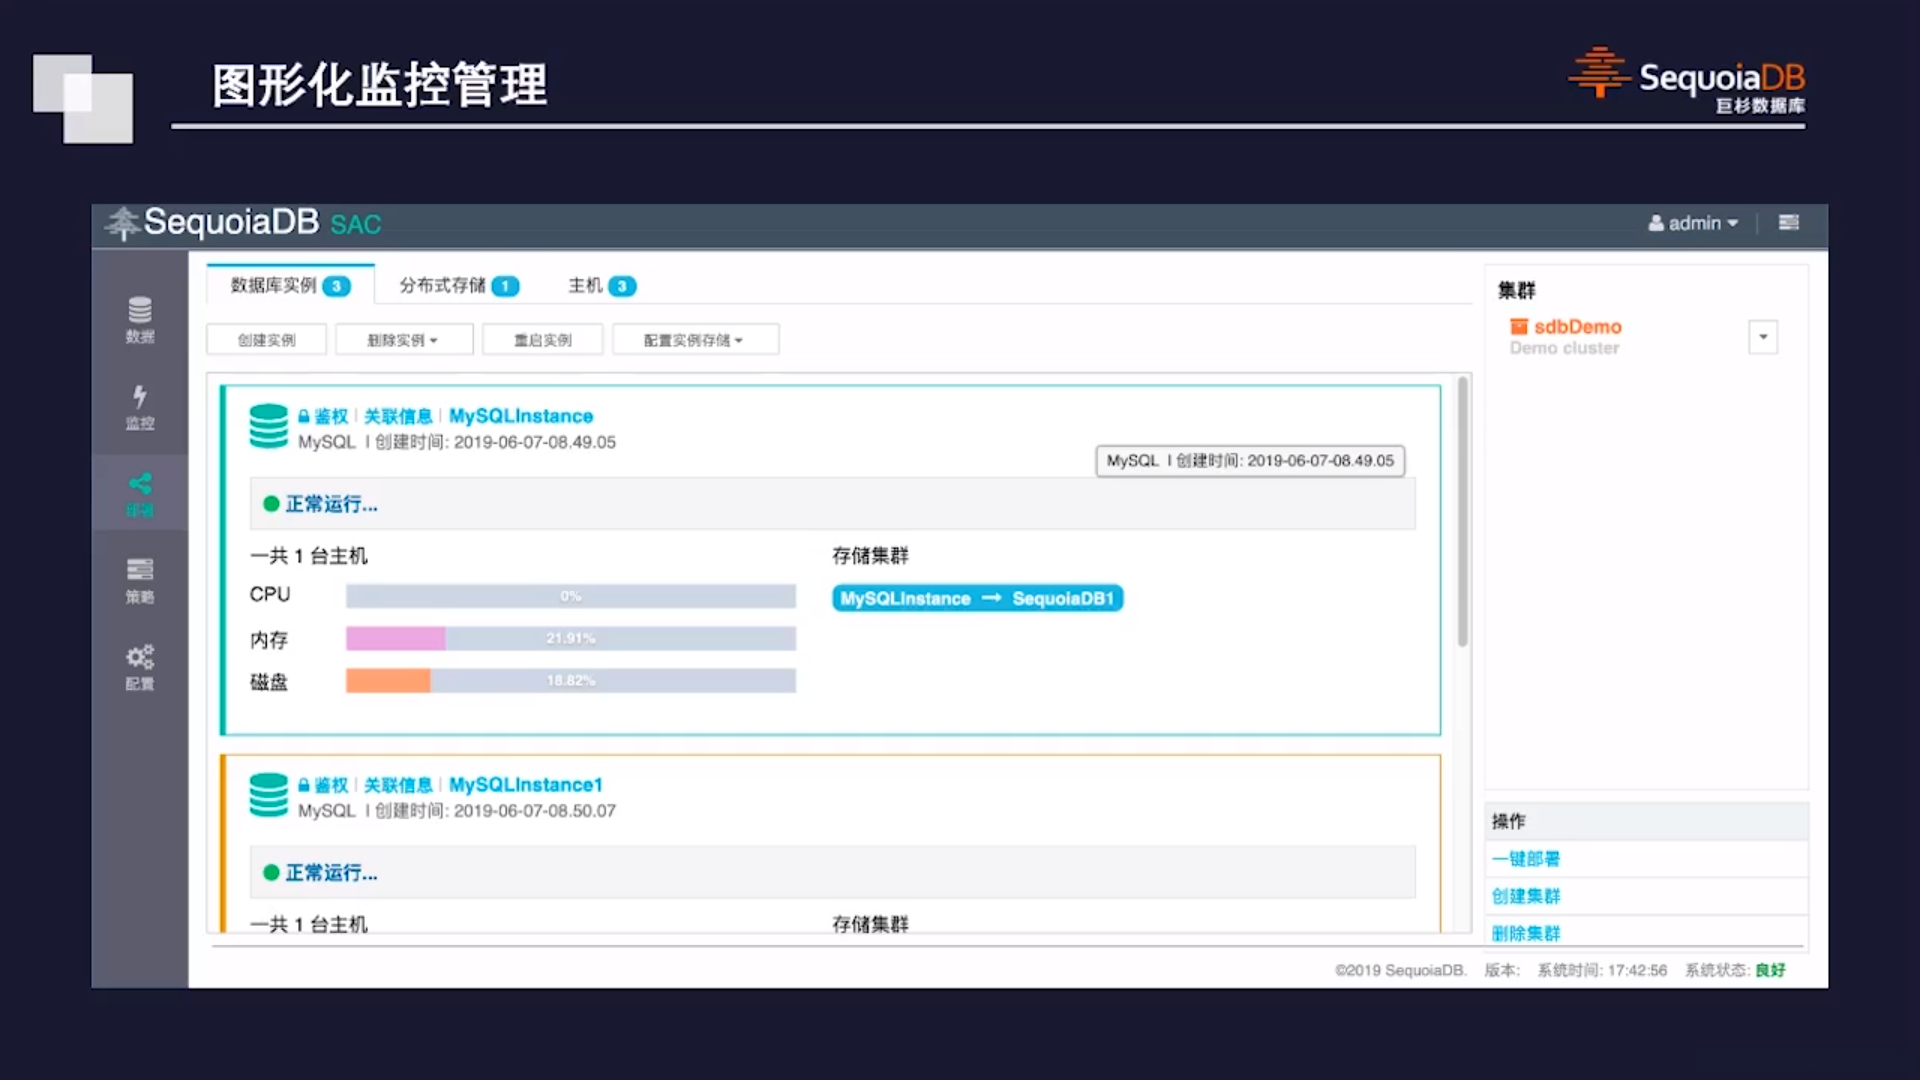Click the 创建实例 button
This screenshot has height=1080, width=1920.
click(266, 340)
